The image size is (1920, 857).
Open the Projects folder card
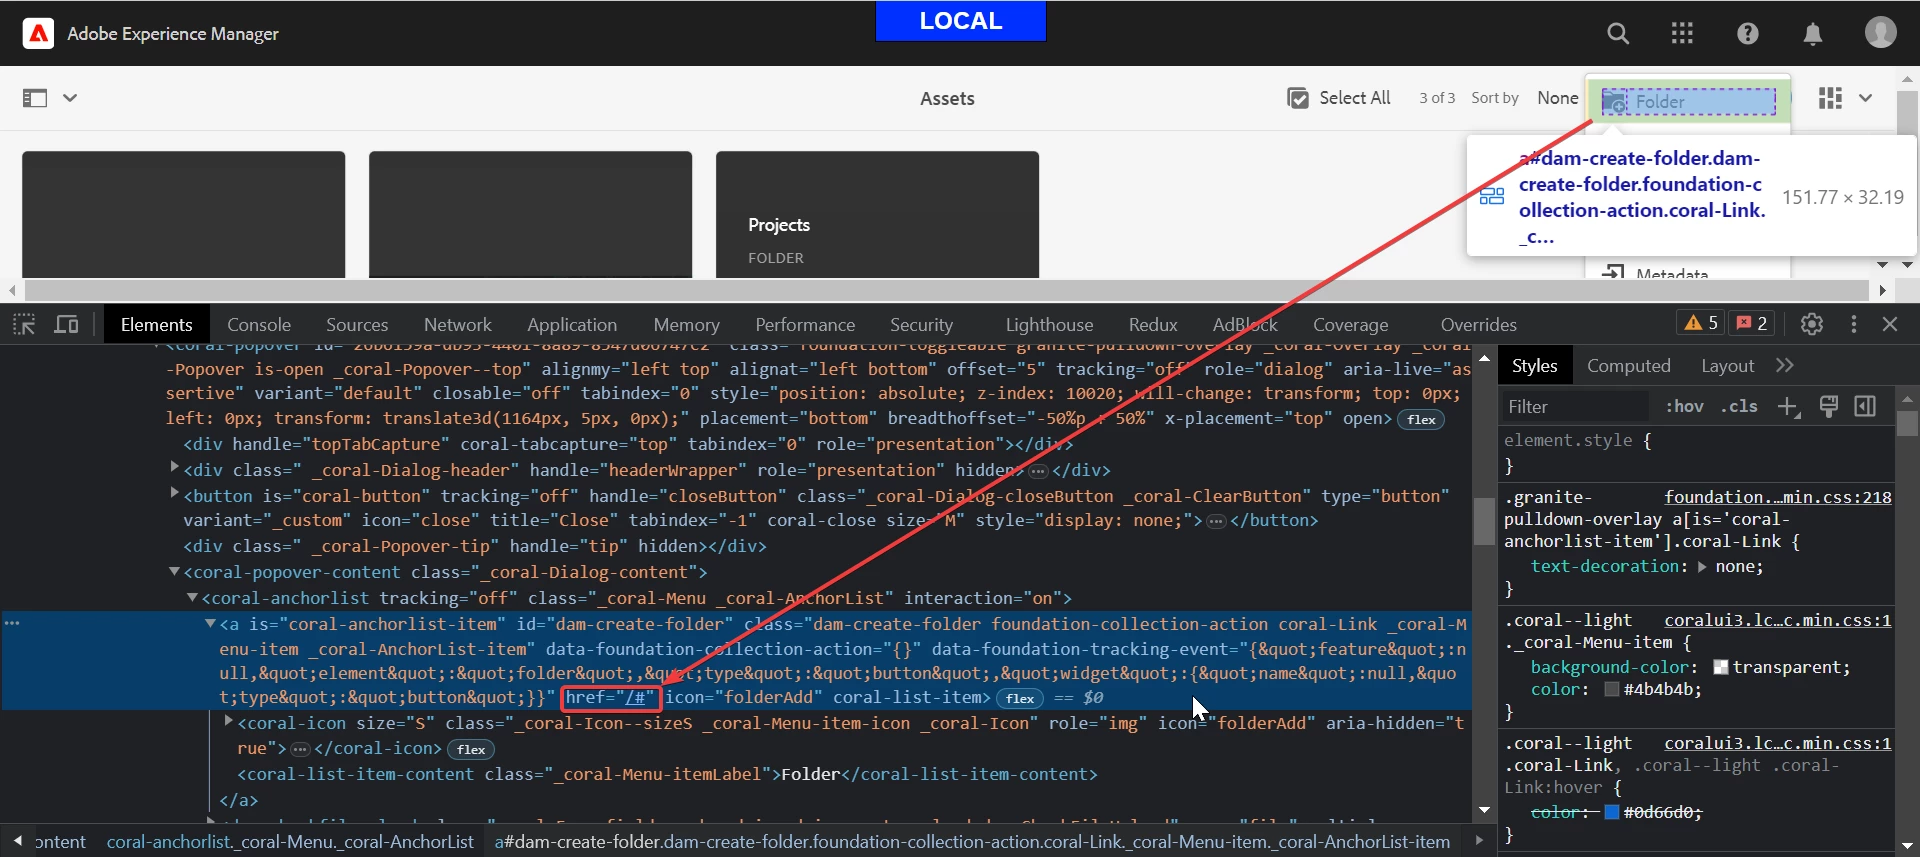[877, 214]
